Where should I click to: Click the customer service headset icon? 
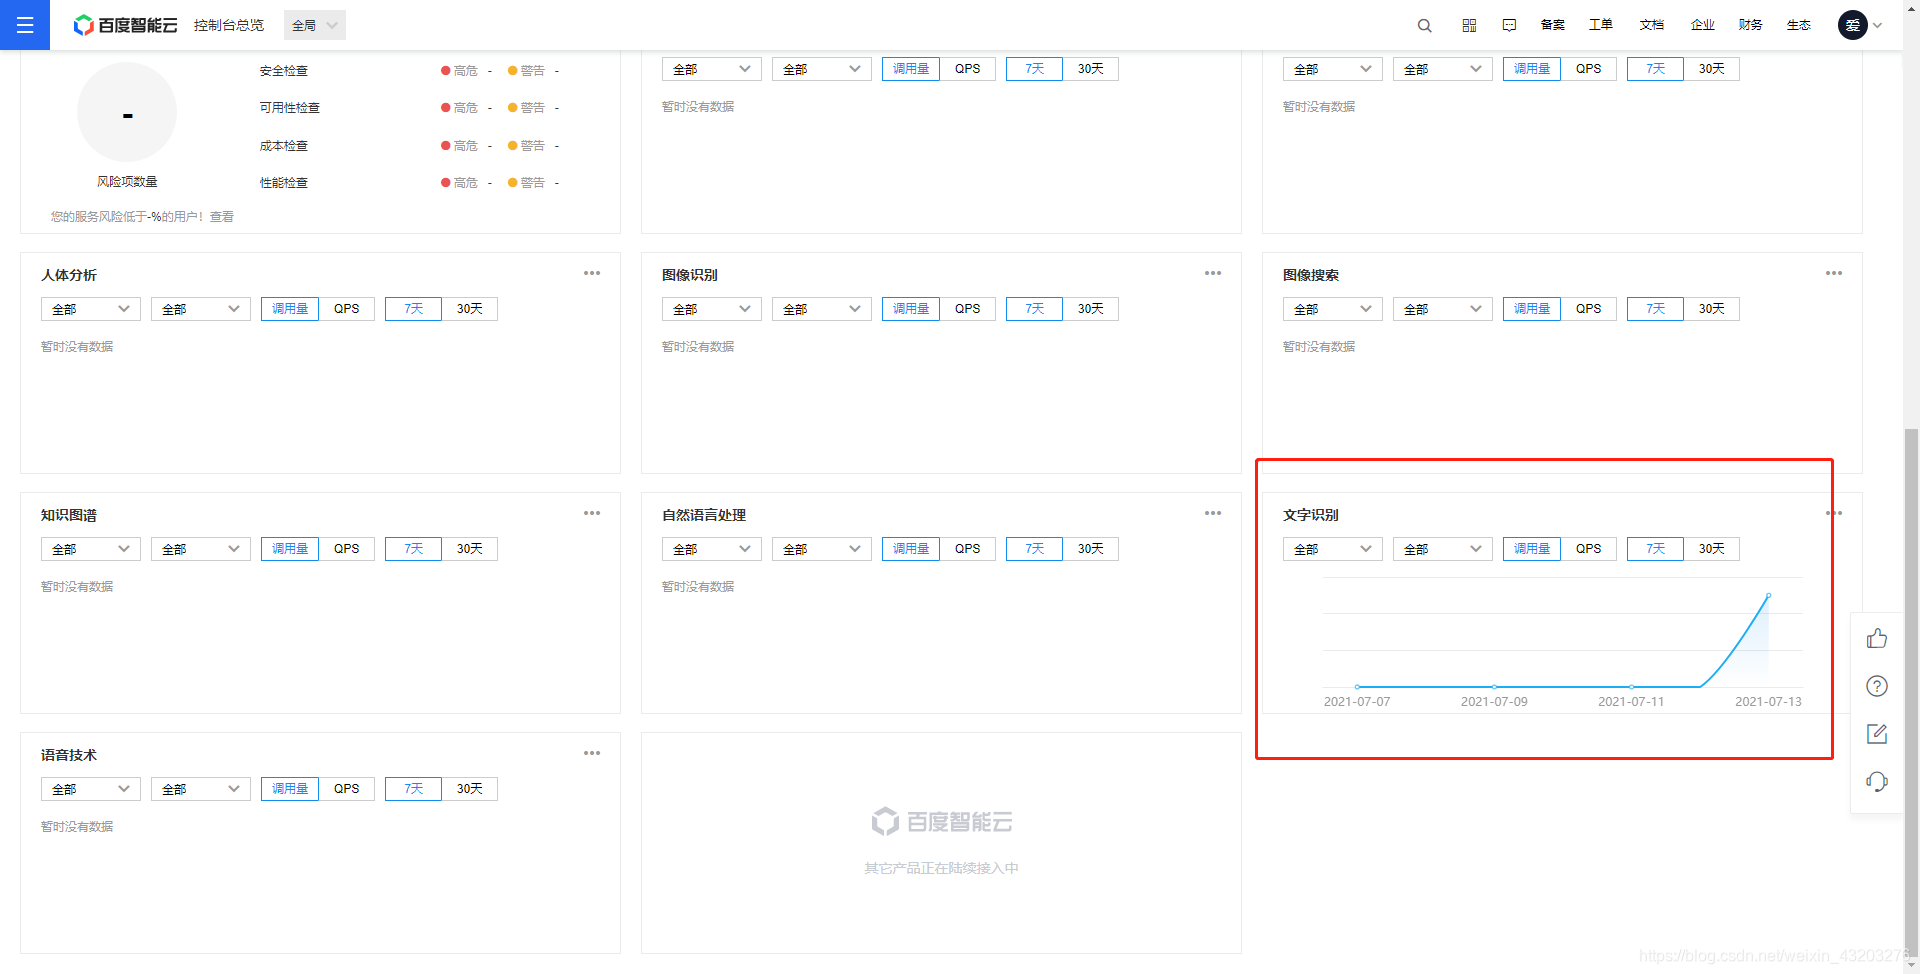tap(1877, 782)
